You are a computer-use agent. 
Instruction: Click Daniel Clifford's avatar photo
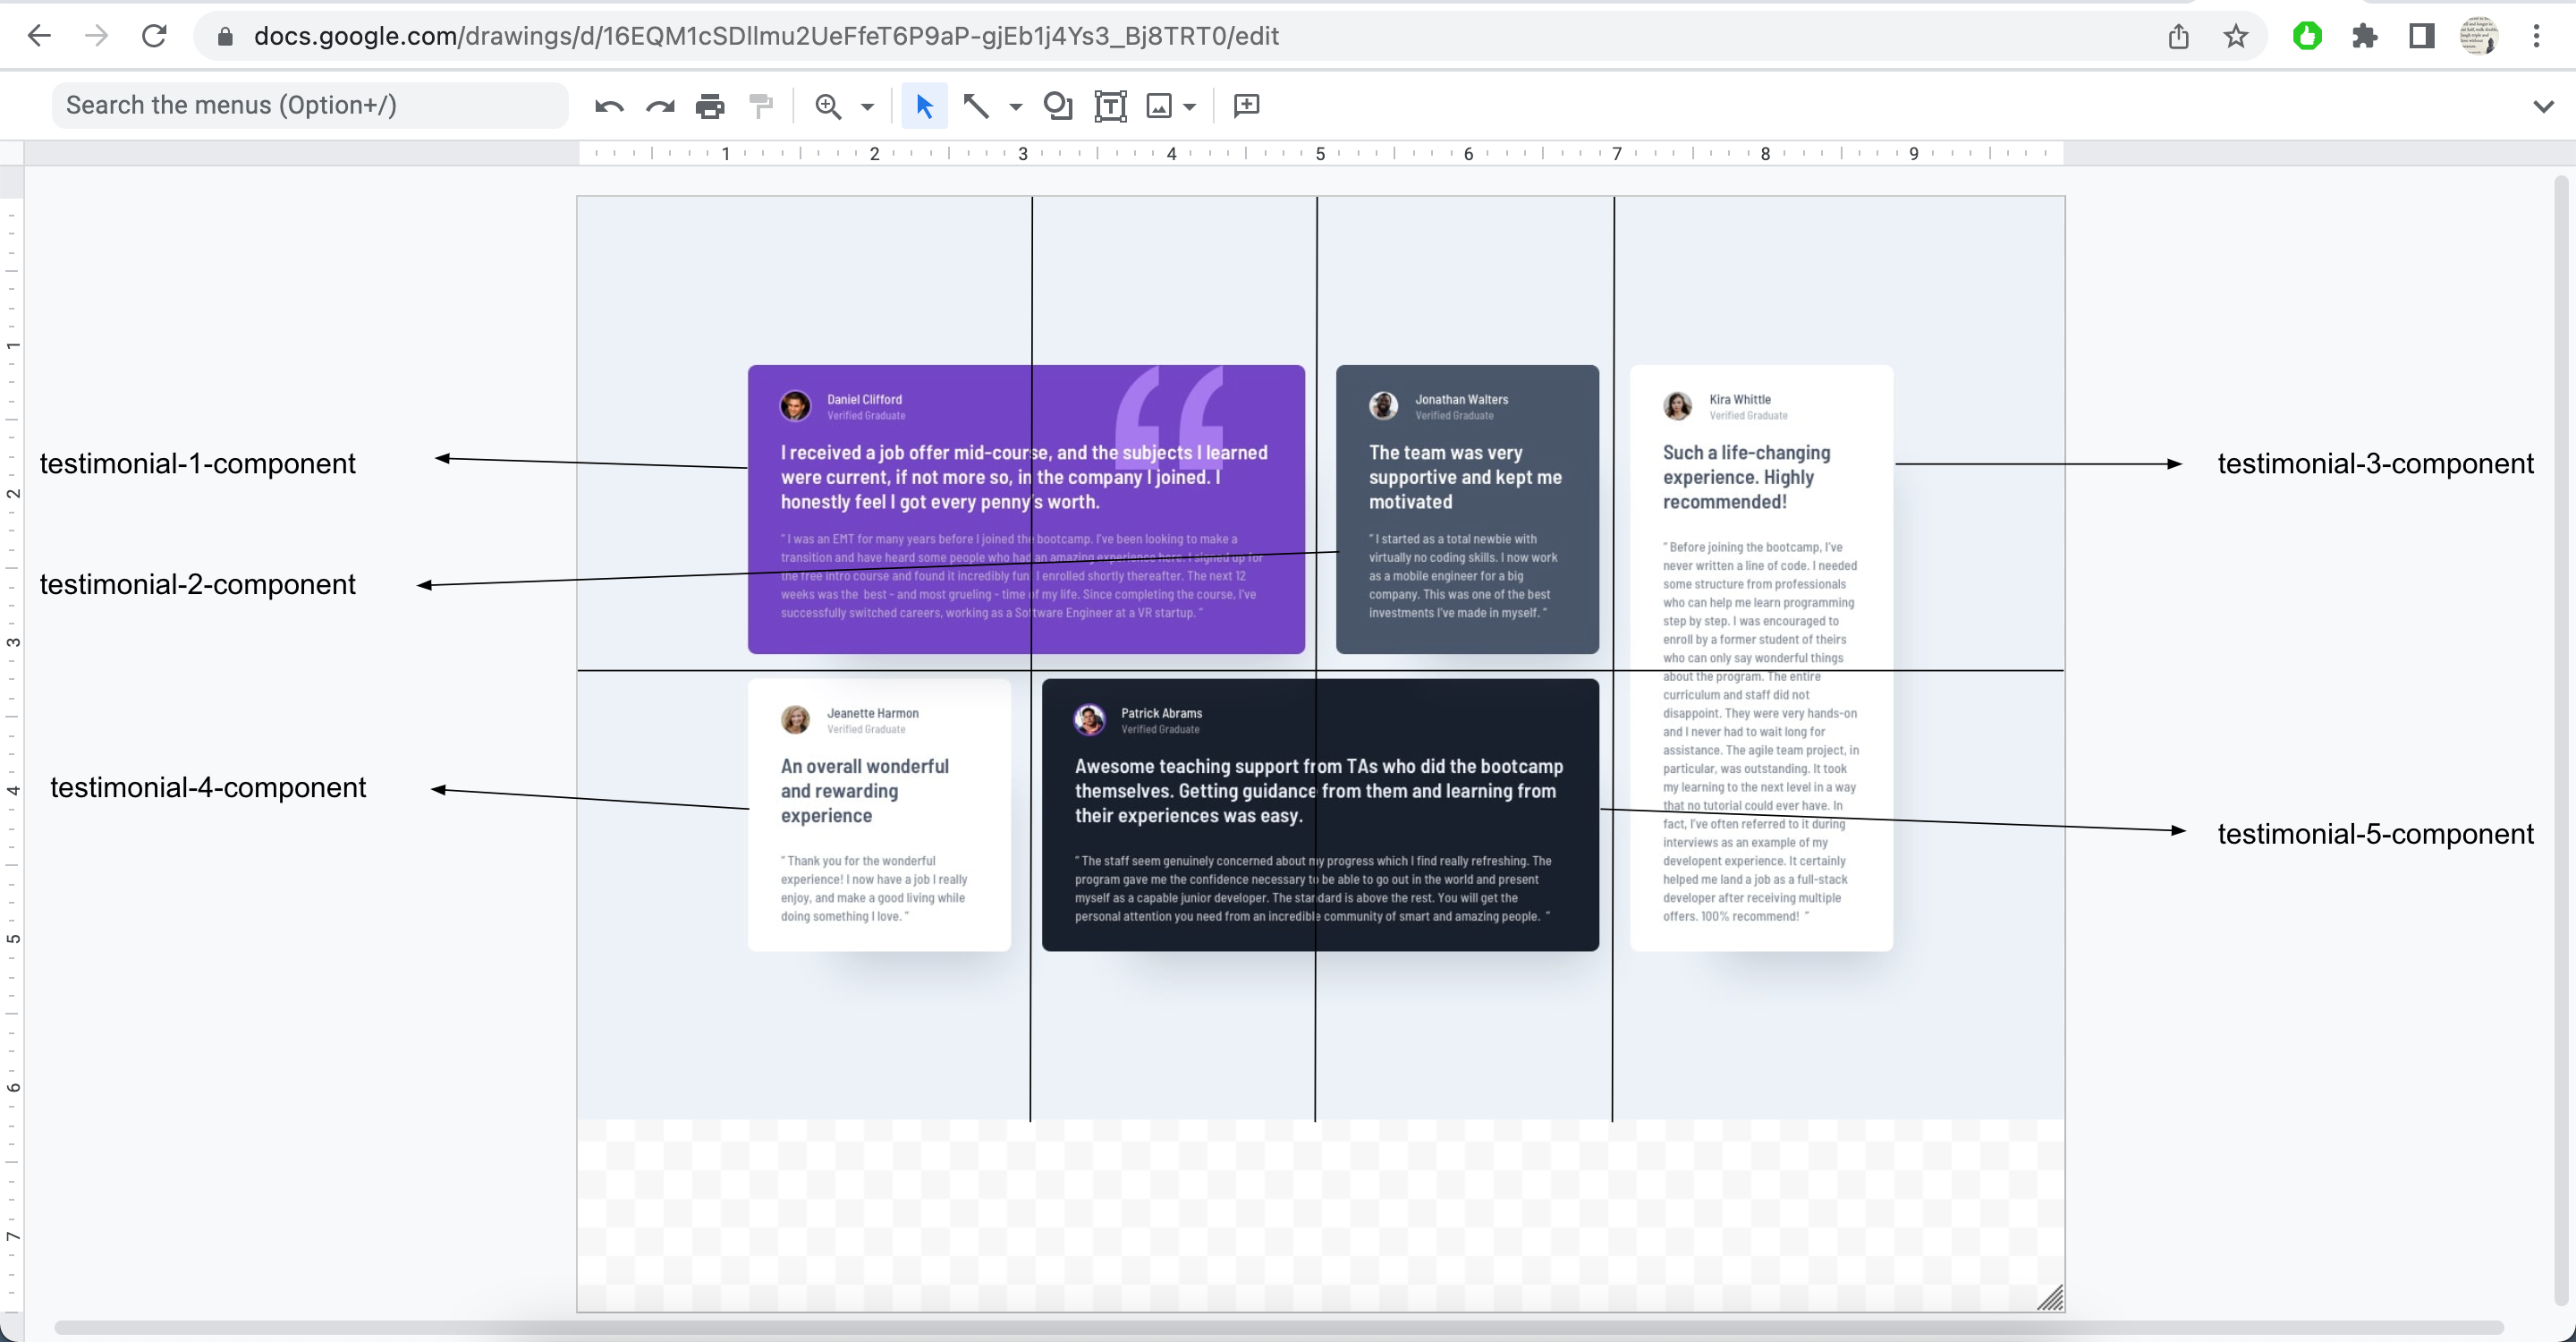pos(796,406)
